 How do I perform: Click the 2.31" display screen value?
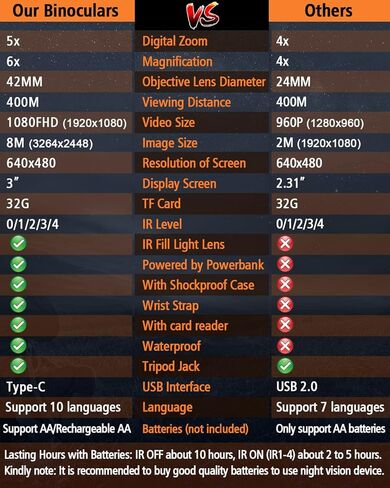(x=290, y=183)
